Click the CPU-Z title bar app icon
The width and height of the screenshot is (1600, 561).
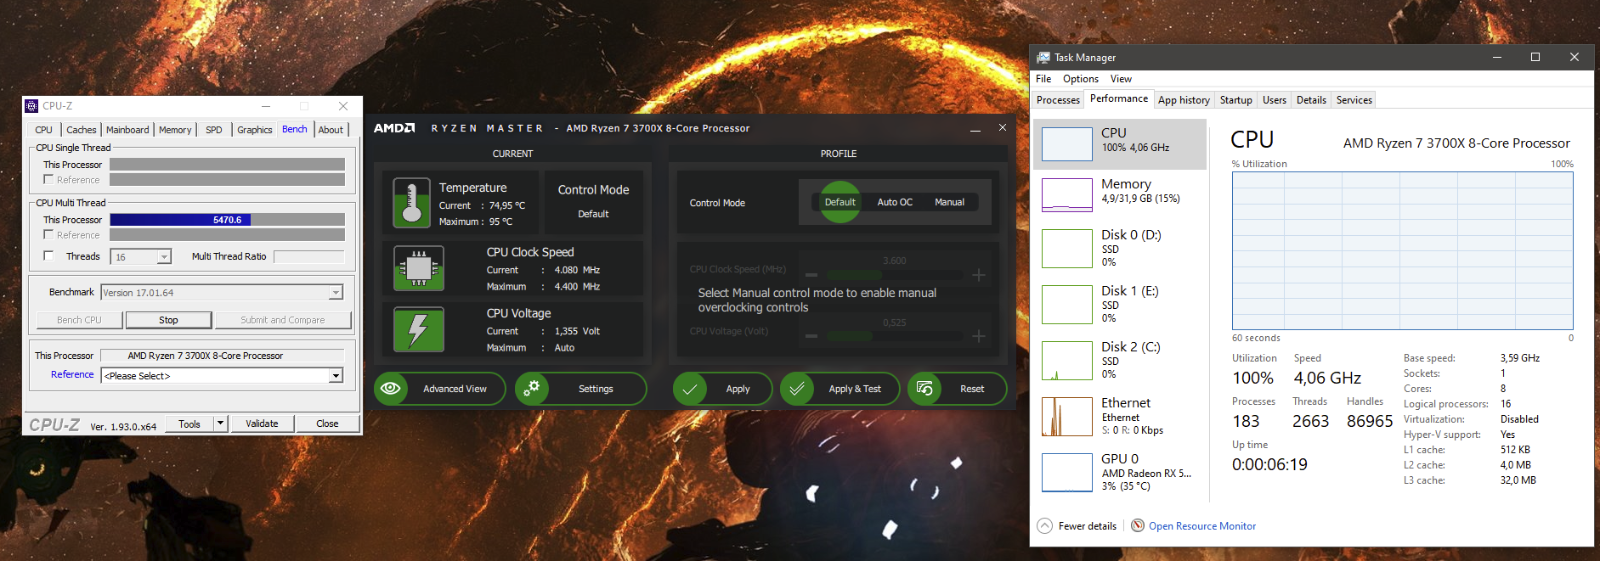click(x=32, y=106)
